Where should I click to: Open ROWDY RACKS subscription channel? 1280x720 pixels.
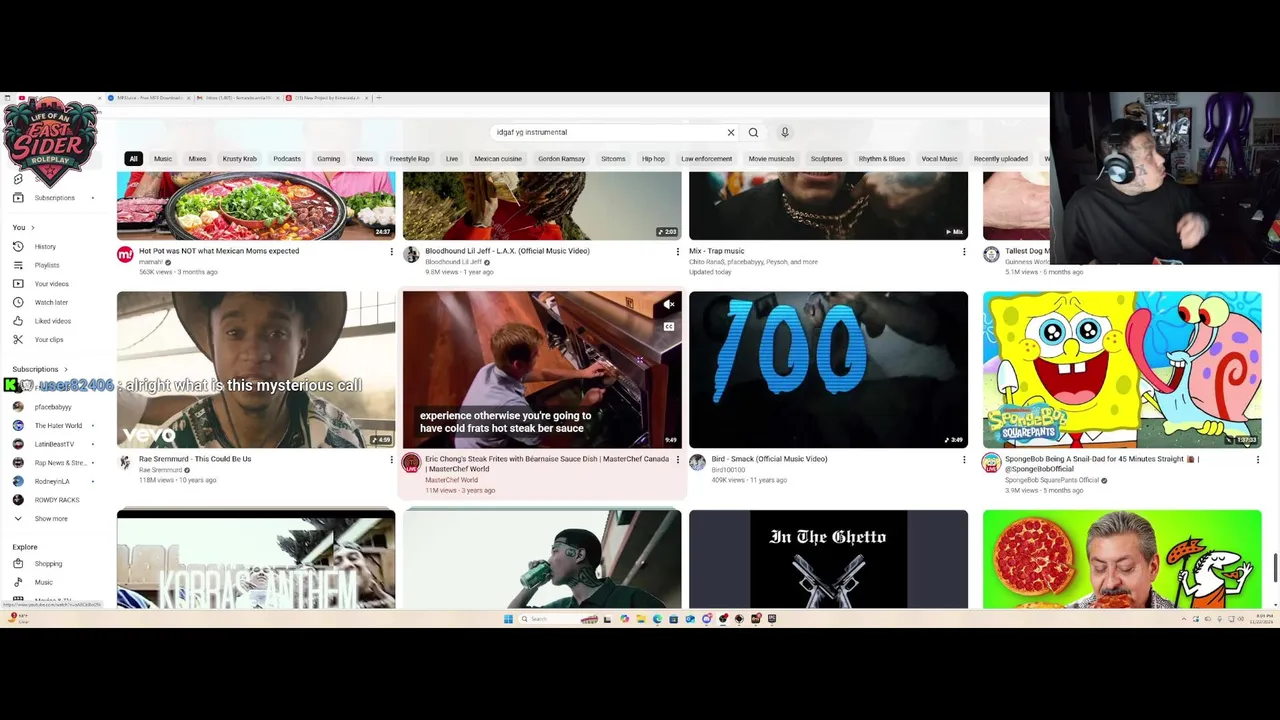coord(56,500)
